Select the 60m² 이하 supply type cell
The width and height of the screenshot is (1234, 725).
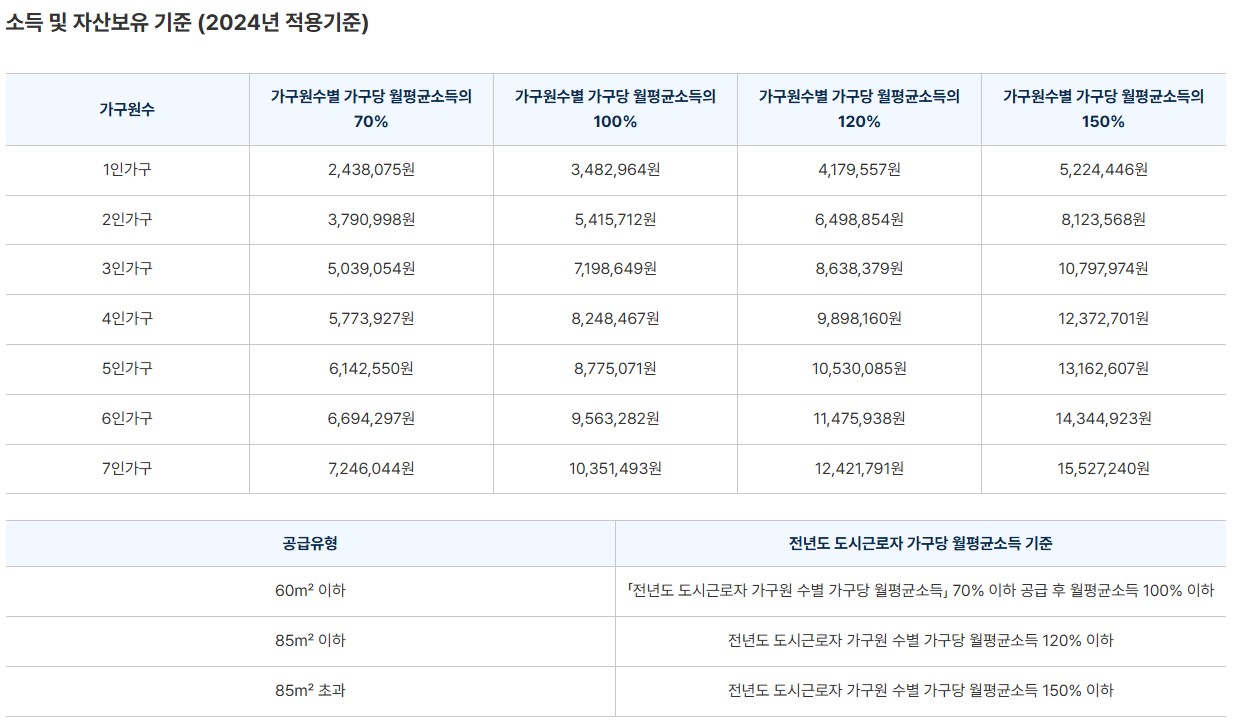[310, 591]
